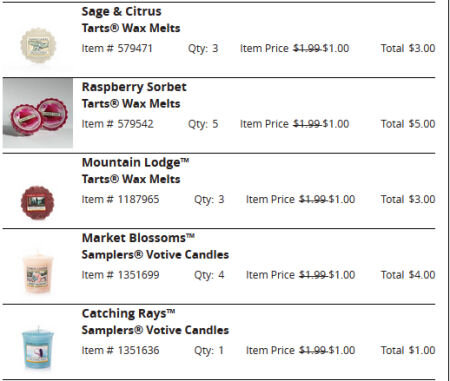Open the Catching Rays blue candle image

(38, 348)
